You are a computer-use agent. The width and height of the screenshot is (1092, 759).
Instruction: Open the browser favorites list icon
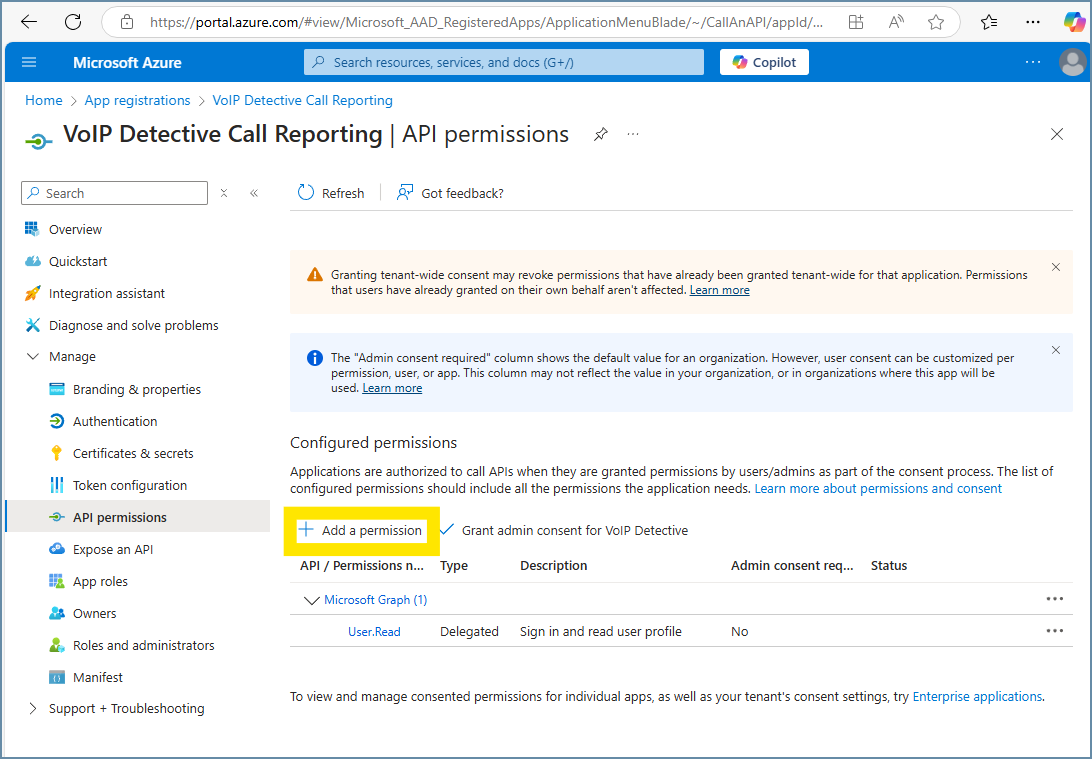(x=989, y=22)
